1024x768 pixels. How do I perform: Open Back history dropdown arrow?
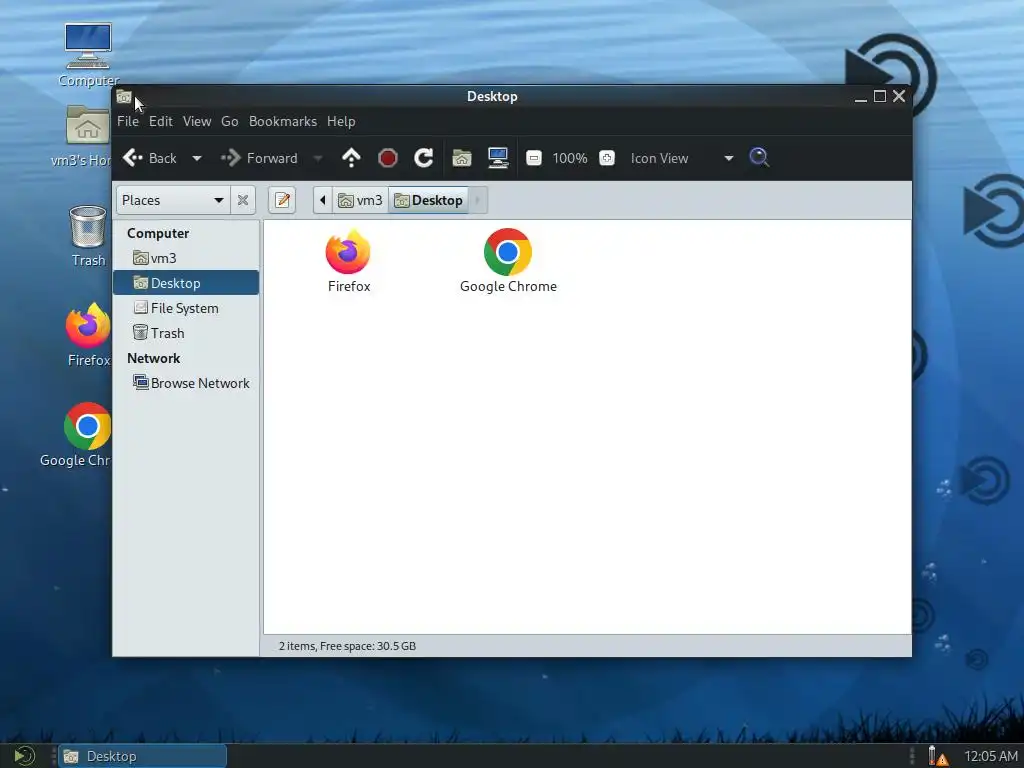[197, 158]
